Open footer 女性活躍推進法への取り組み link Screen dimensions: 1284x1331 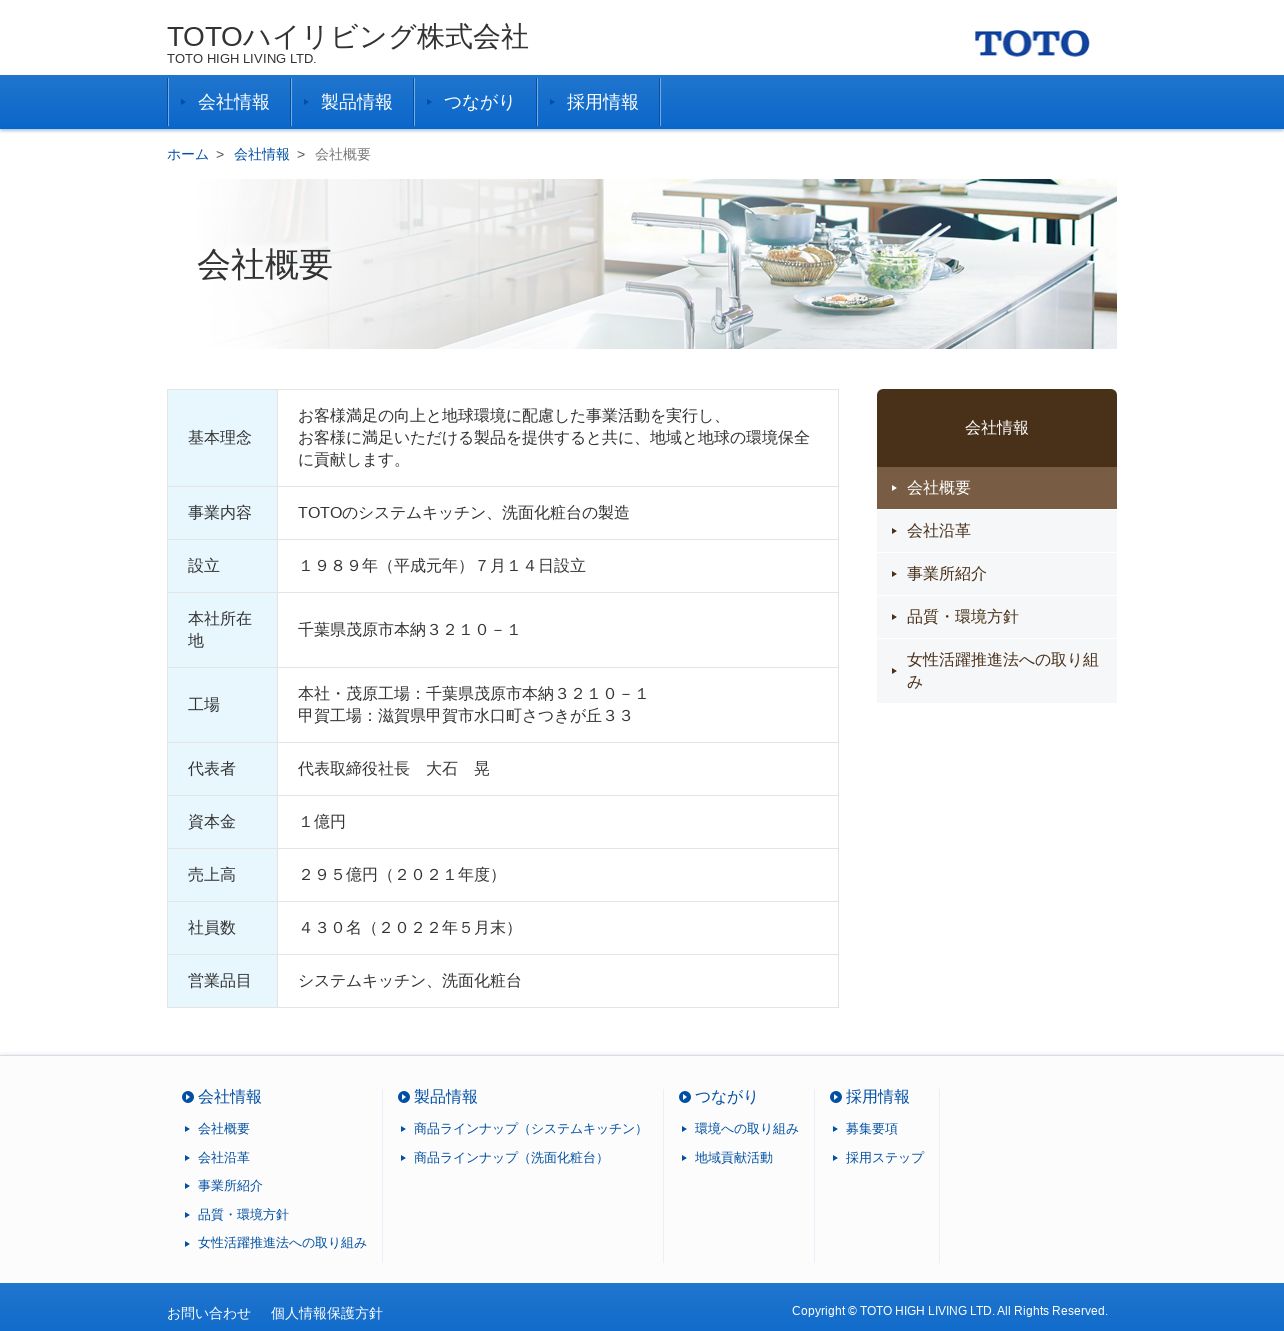tap(282, 1243)
